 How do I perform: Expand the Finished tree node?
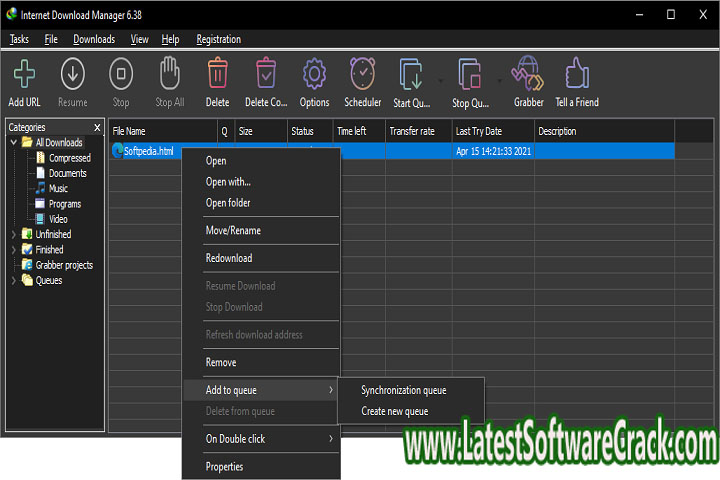[x=13, y=250]
